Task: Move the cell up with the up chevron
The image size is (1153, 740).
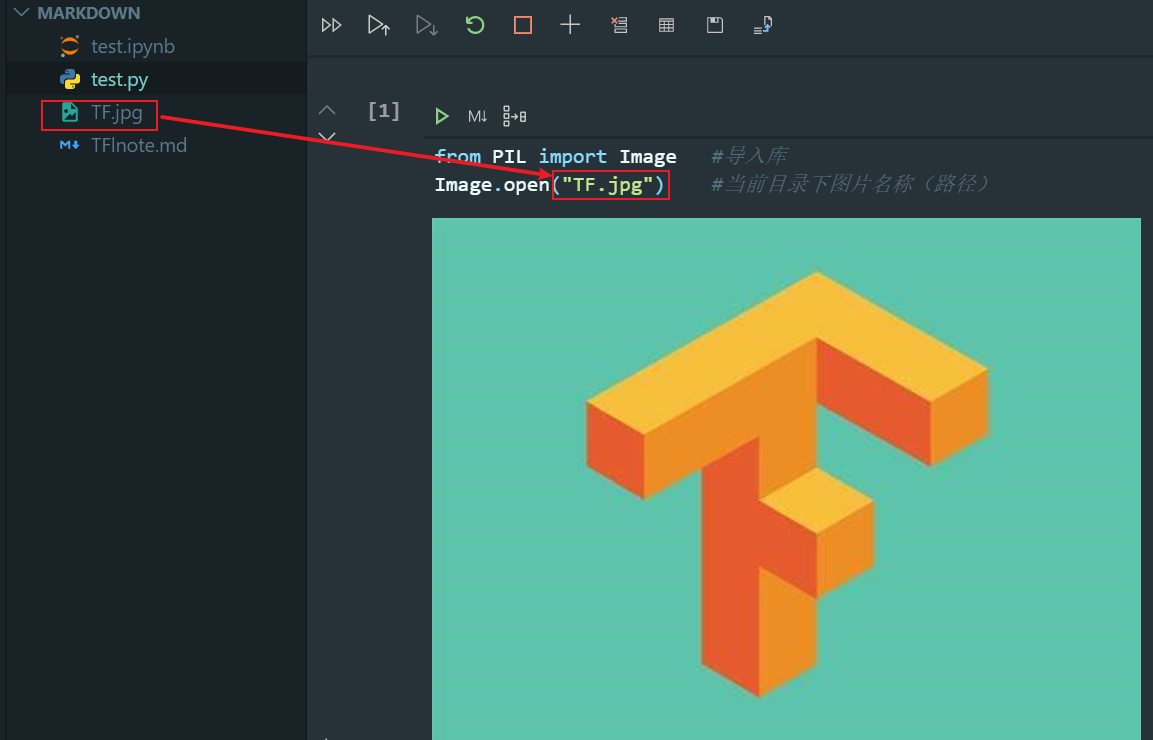Action: click(x=327, y=110)
